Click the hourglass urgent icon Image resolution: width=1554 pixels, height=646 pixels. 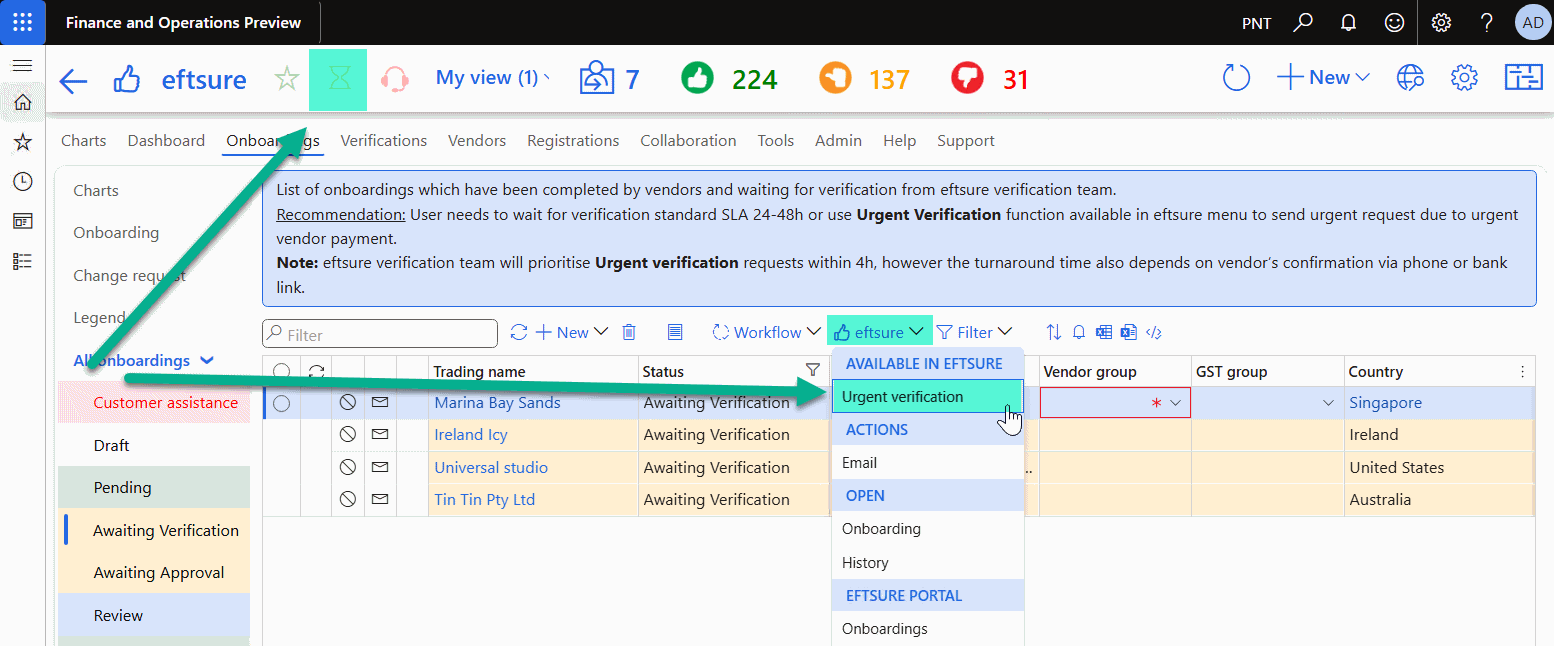pyautogui.click(x=338, y=79)
